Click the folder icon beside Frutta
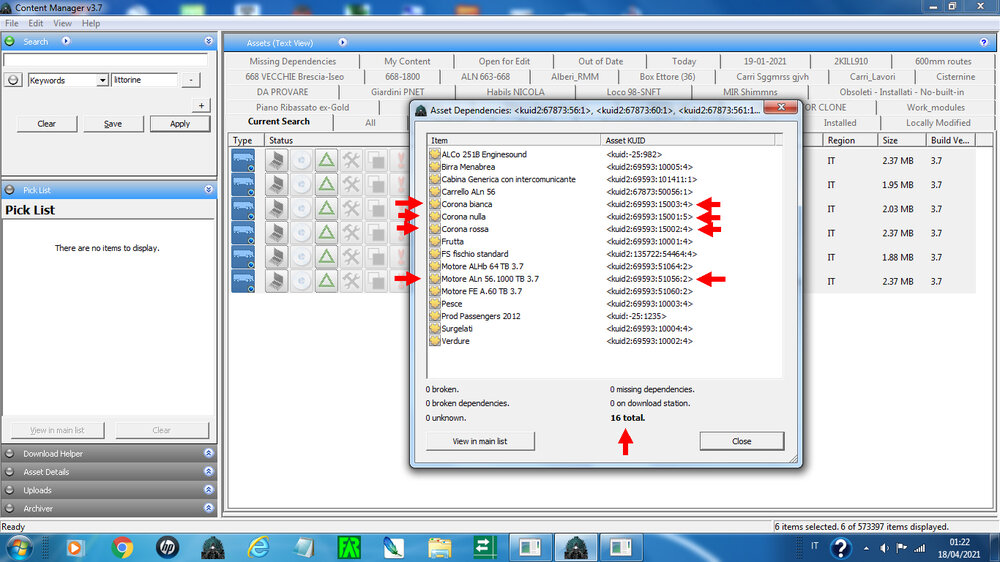Image resolution: width=1000 pixels, height=562 pixels. (434, 242)
